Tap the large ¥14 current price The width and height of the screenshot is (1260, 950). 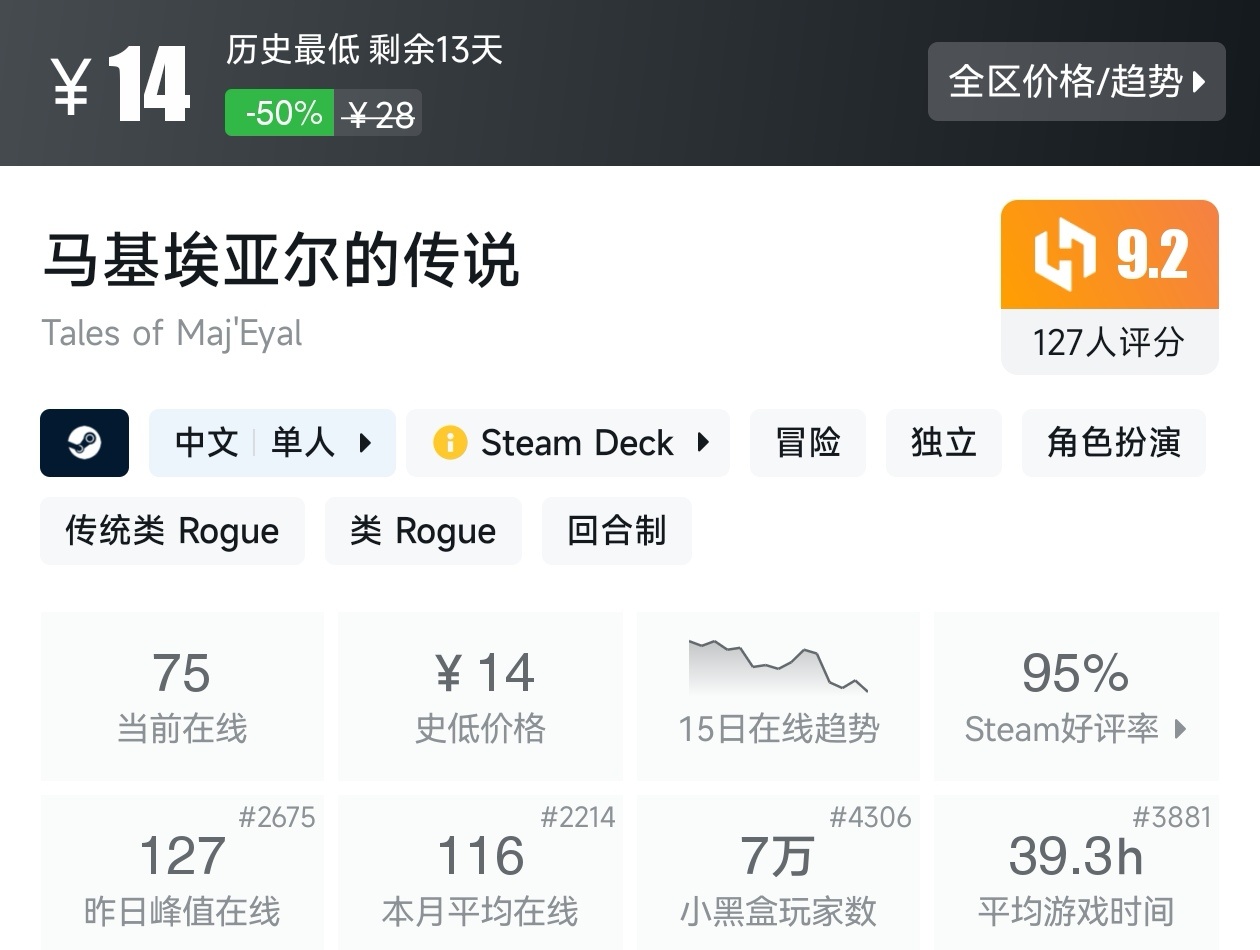(120, 85)
